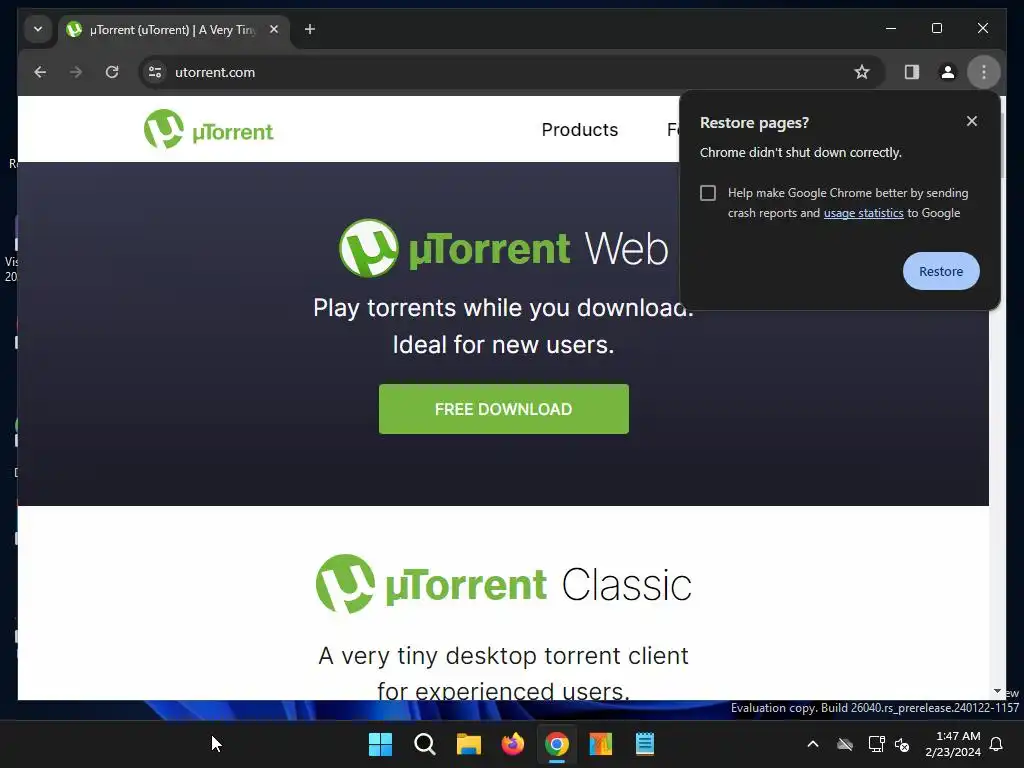Click the Chrome taskbar icon
Image resolution: width=1024 pixels, height=768 pixels.
pos(556,744)
